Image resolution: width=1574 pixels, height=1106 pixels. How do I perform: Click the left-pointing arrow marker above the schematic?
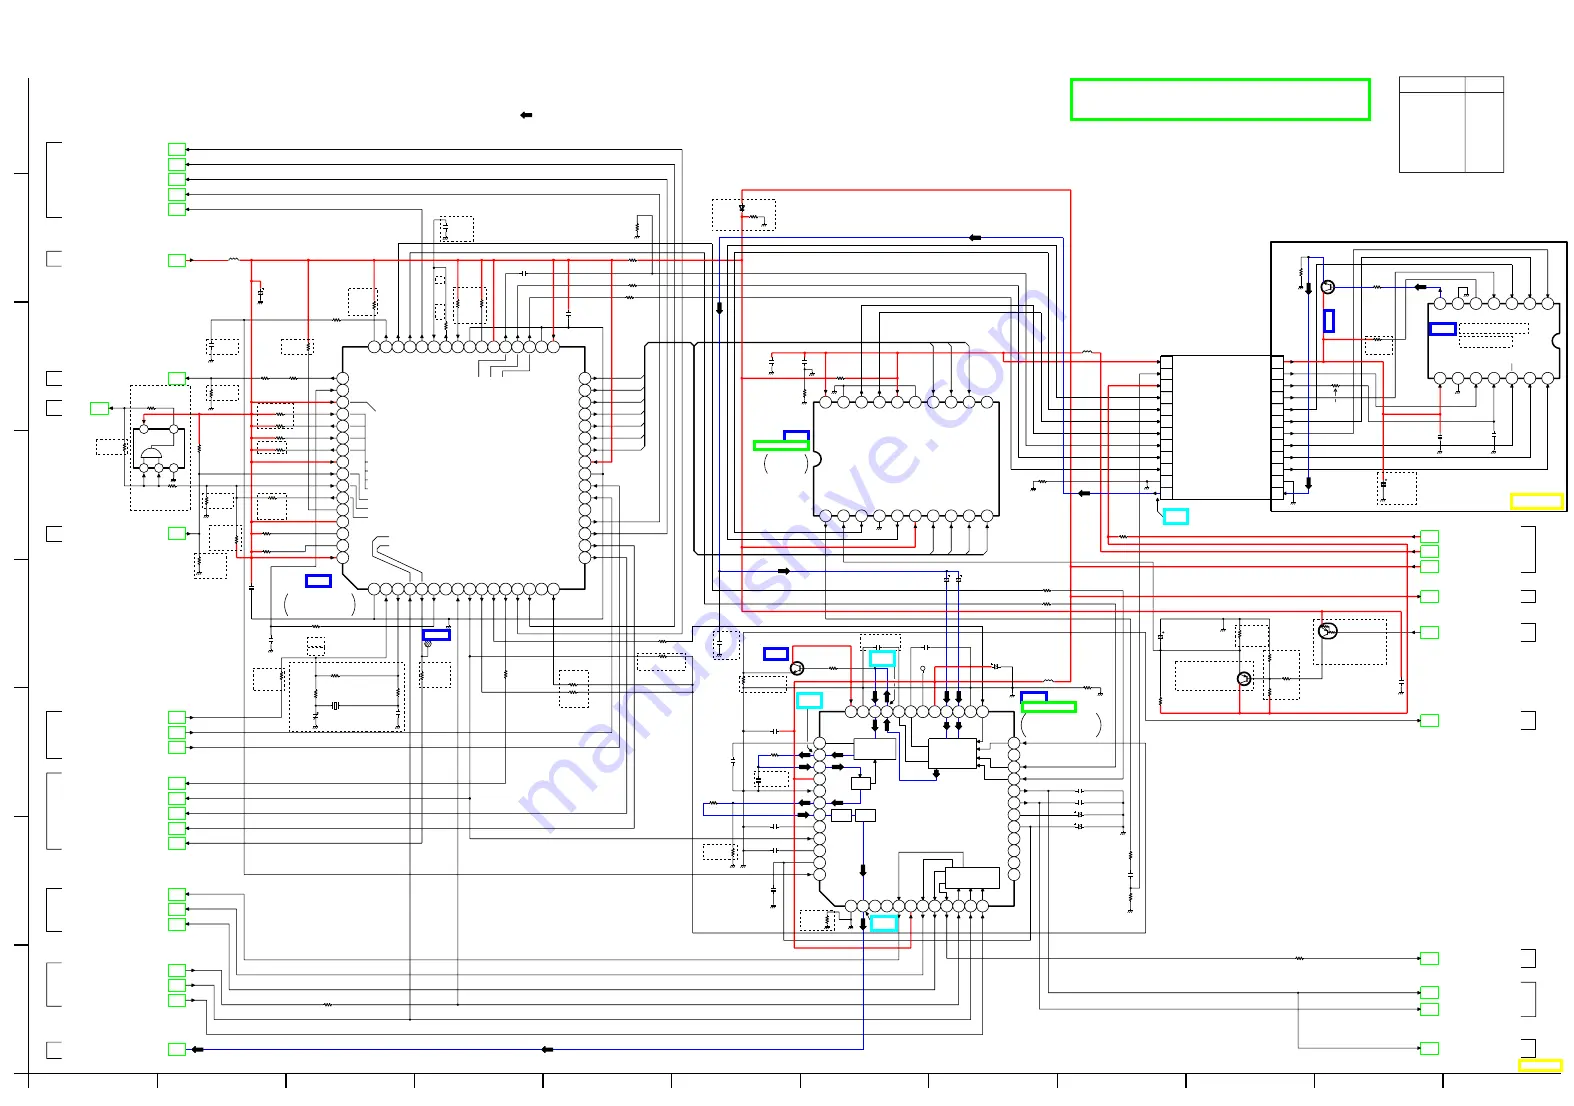pos(526,115)
